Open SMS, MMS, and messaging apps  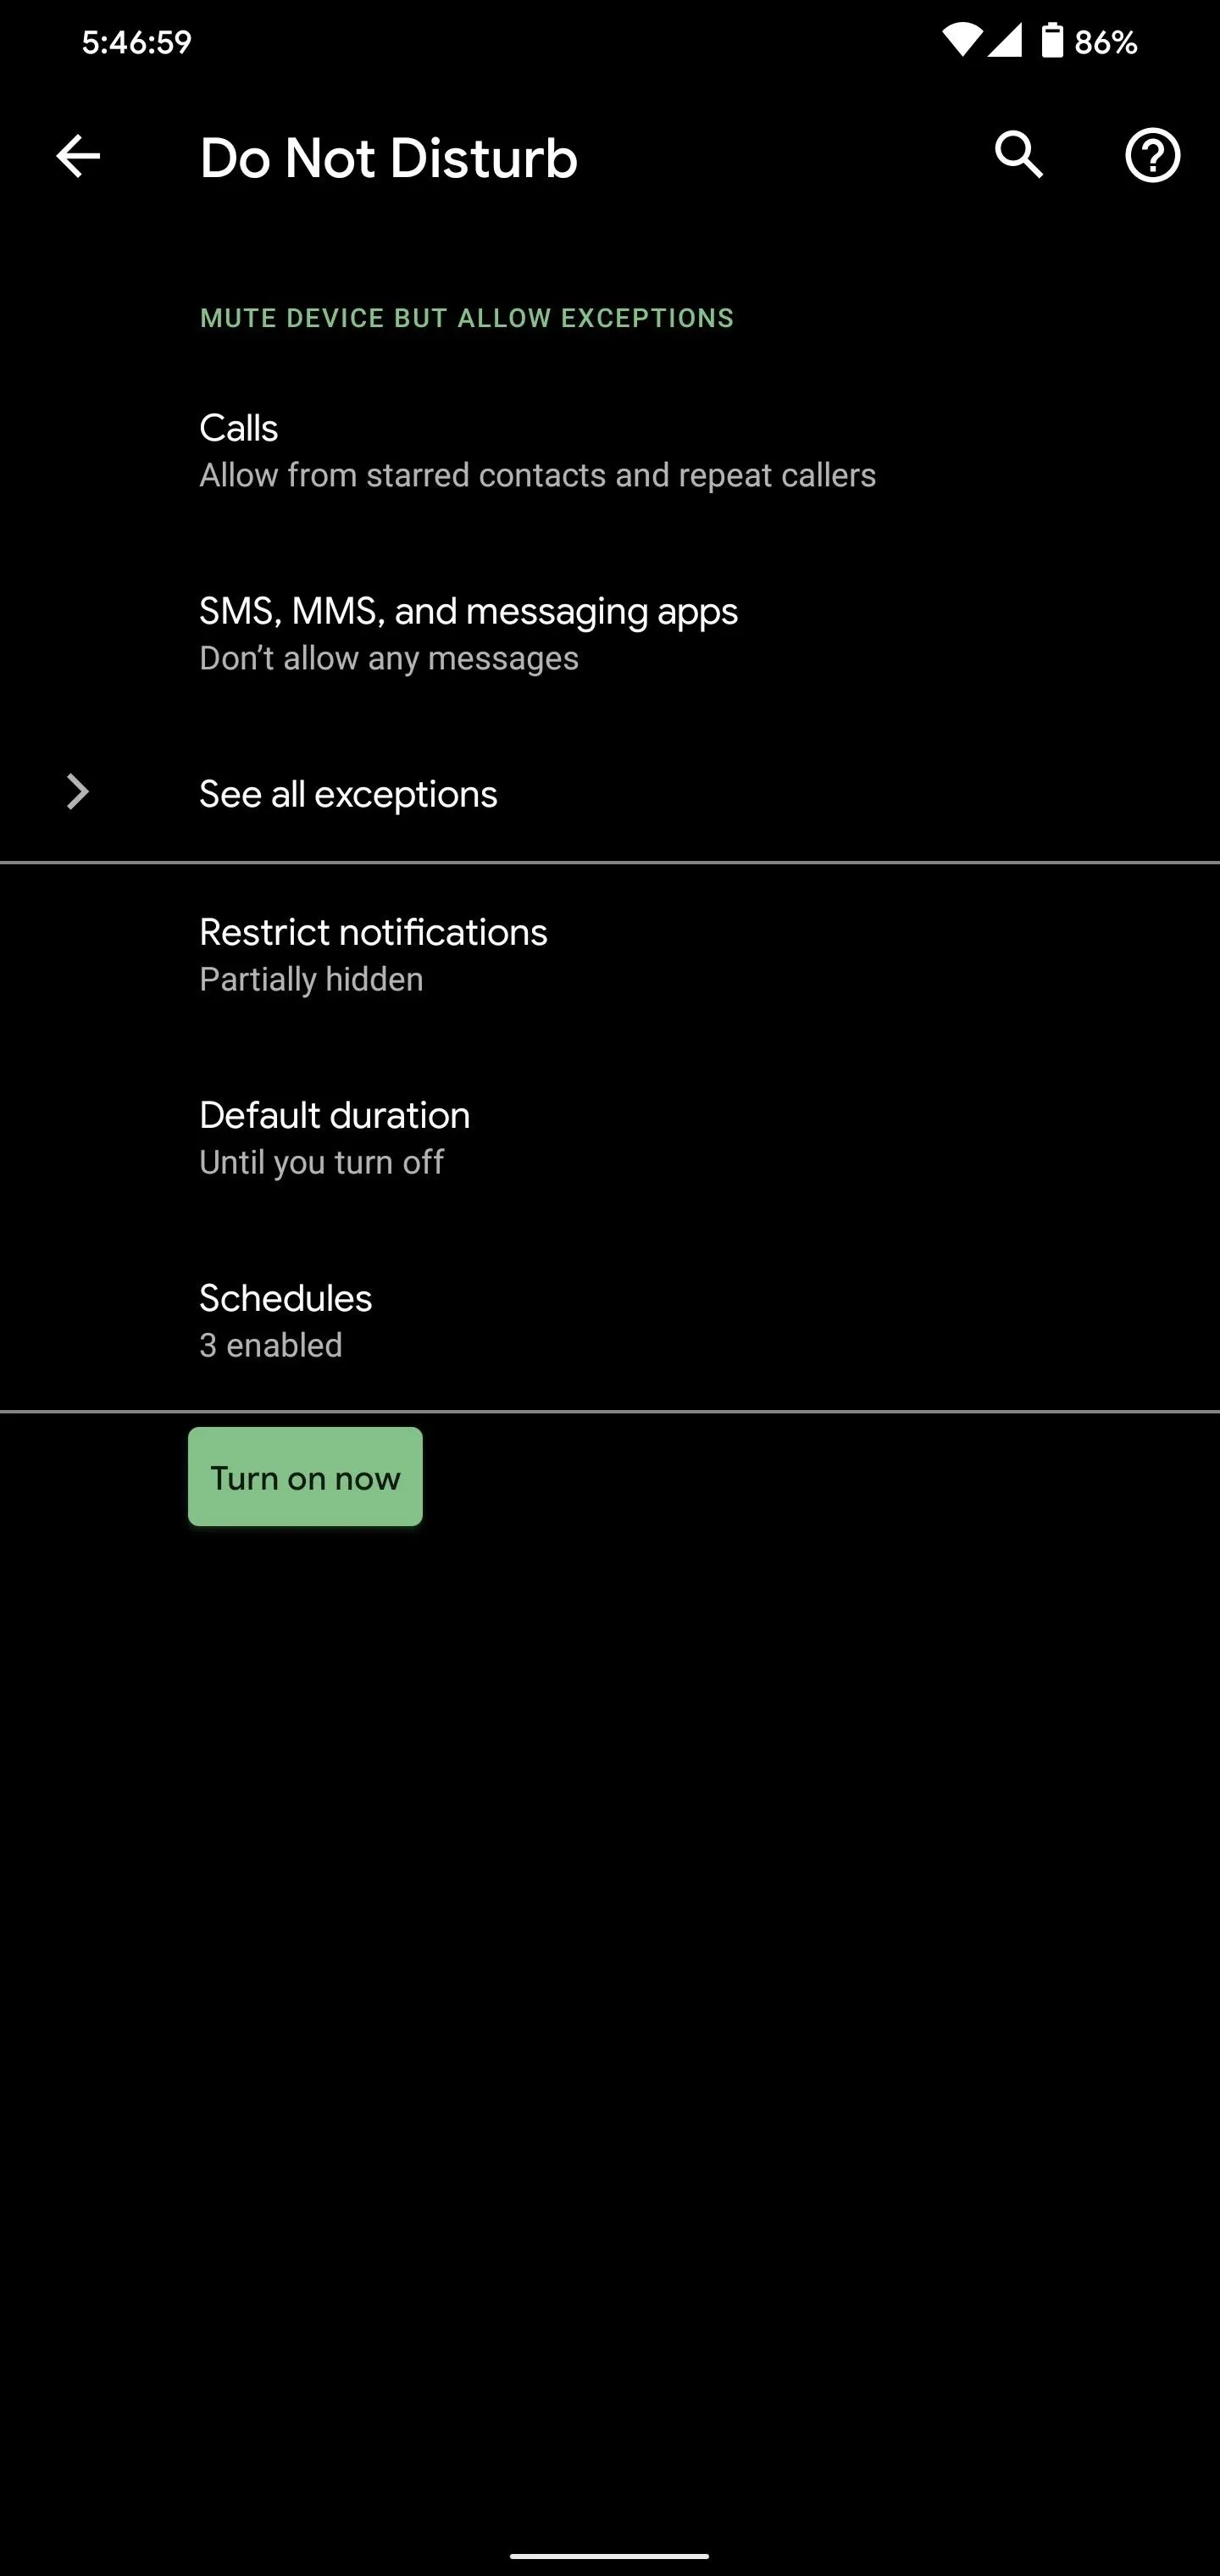click(610, 634)
